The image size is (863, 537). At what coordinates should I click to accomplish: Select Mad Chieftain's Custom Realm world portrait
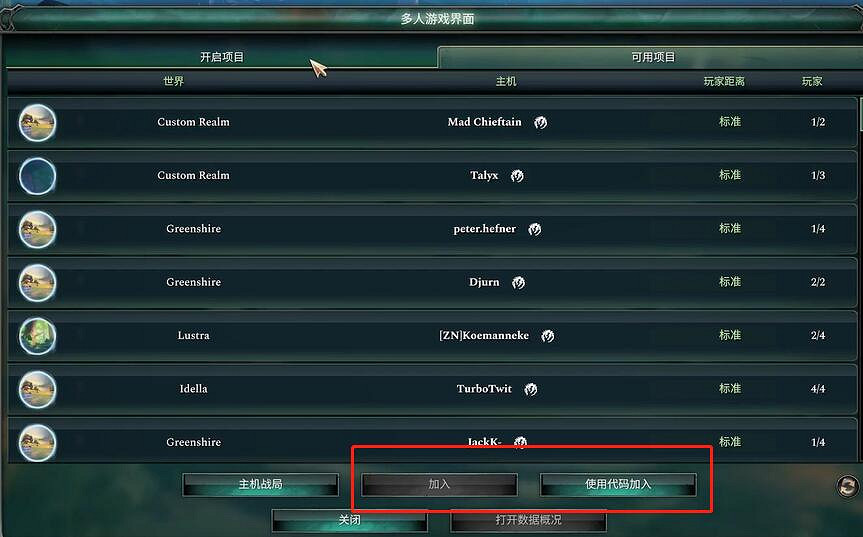(37, 123)
